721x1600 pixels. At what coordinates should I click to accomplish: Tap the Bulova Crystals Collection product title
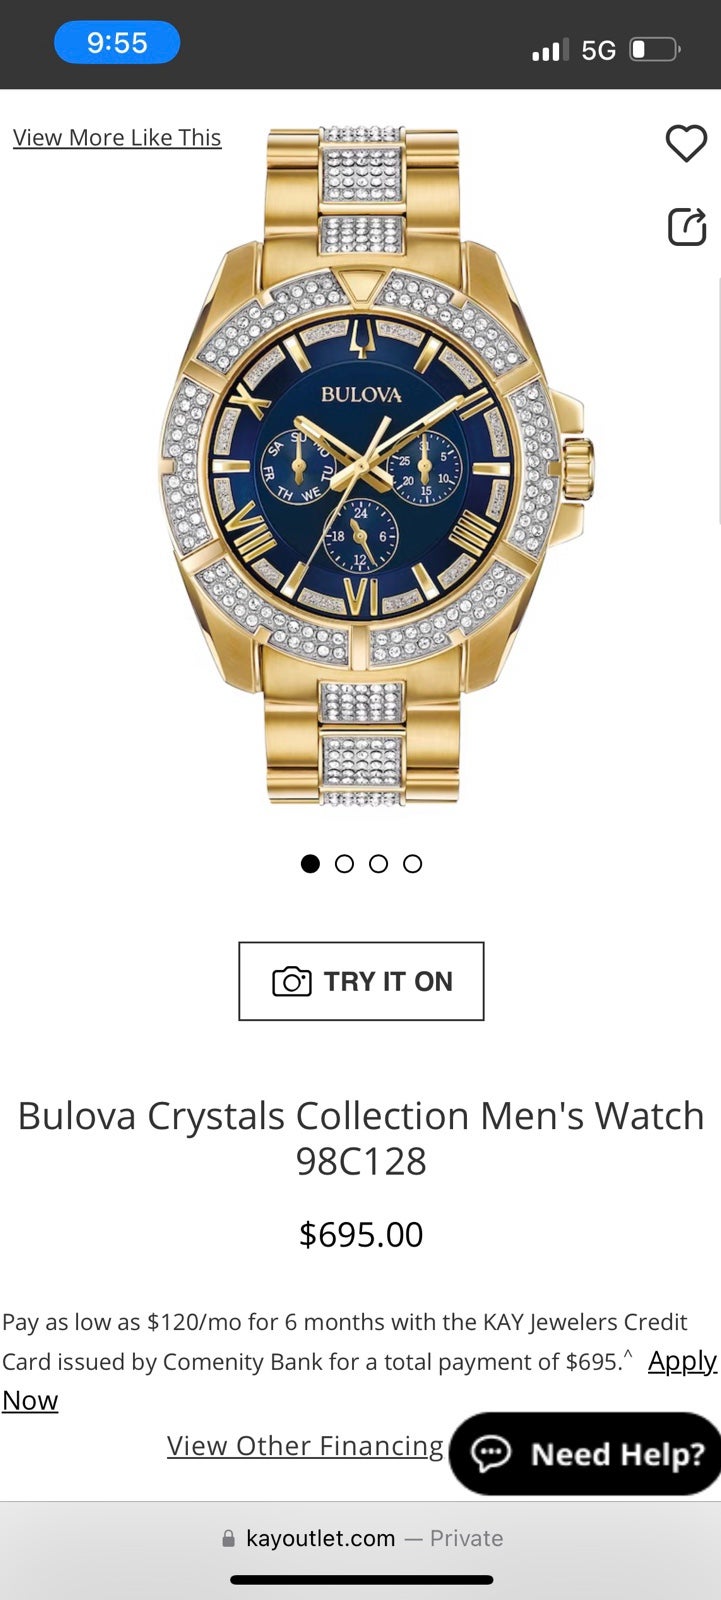pyautogui.click(x=361, y=1138)
